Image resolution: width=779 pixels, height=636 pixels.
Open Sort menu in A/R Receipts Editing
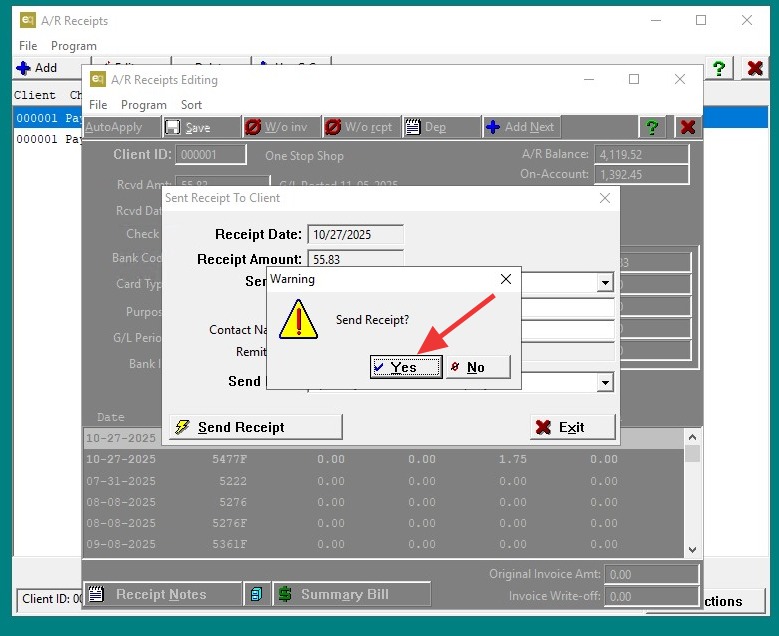[x=191, y=105]
